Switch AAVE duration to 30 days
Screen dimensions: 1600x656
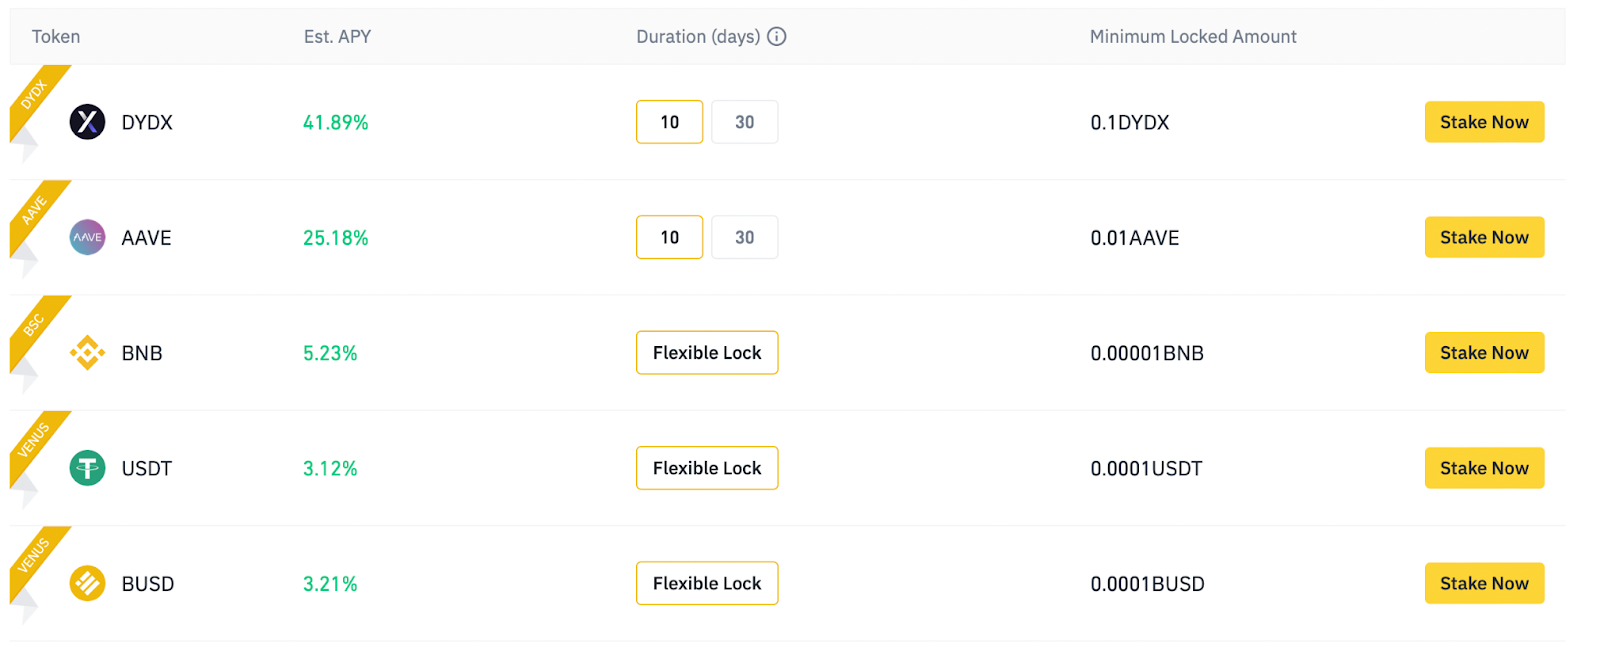tap(744, 237)
